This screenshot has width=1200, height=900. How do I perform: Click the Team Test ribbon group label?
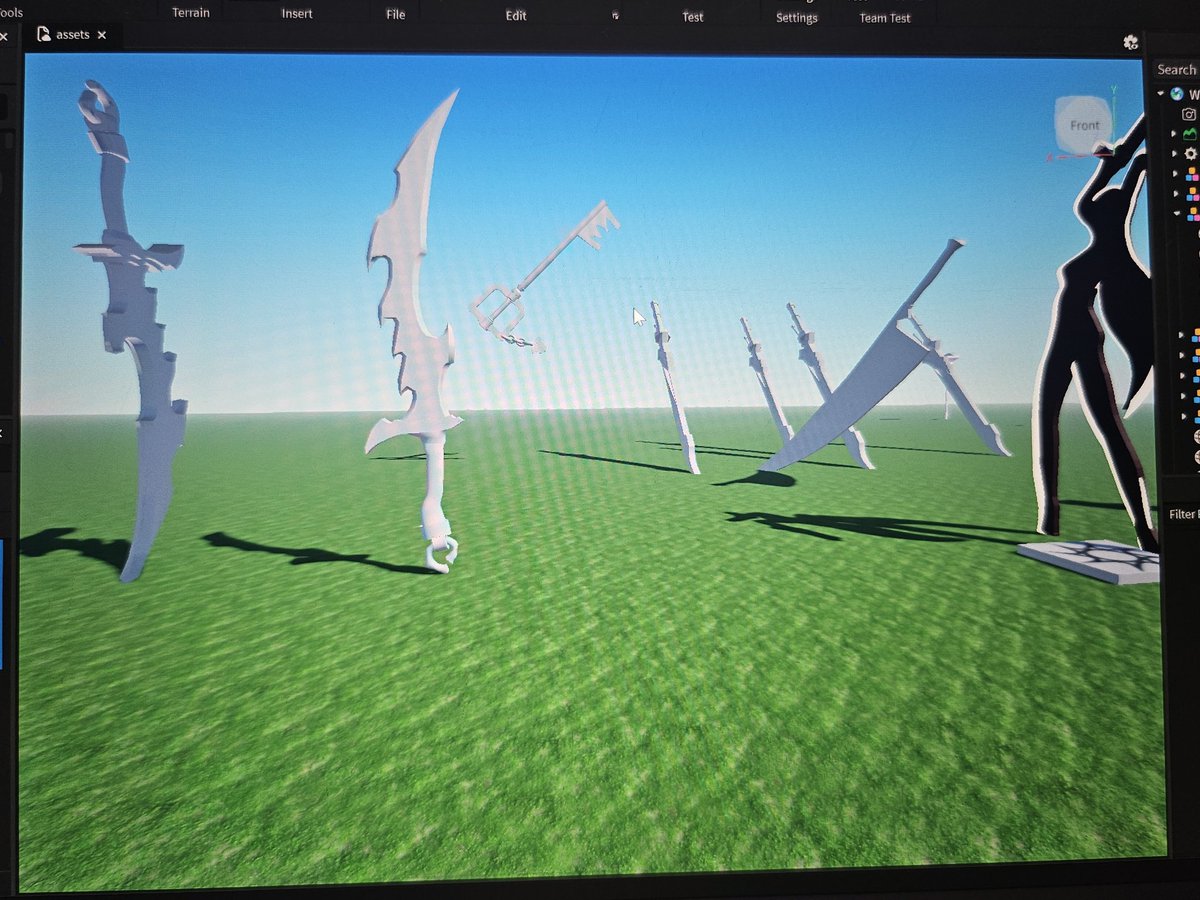885,18
